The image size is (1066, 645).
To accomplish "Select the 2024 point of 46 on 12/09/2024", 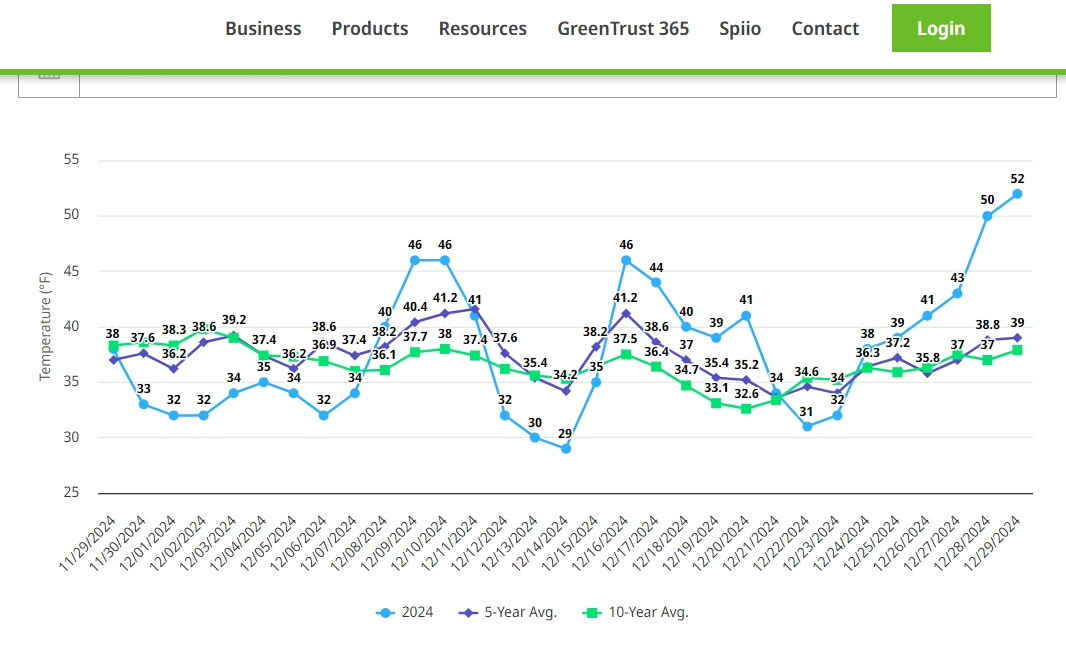I will click(415, 260).
